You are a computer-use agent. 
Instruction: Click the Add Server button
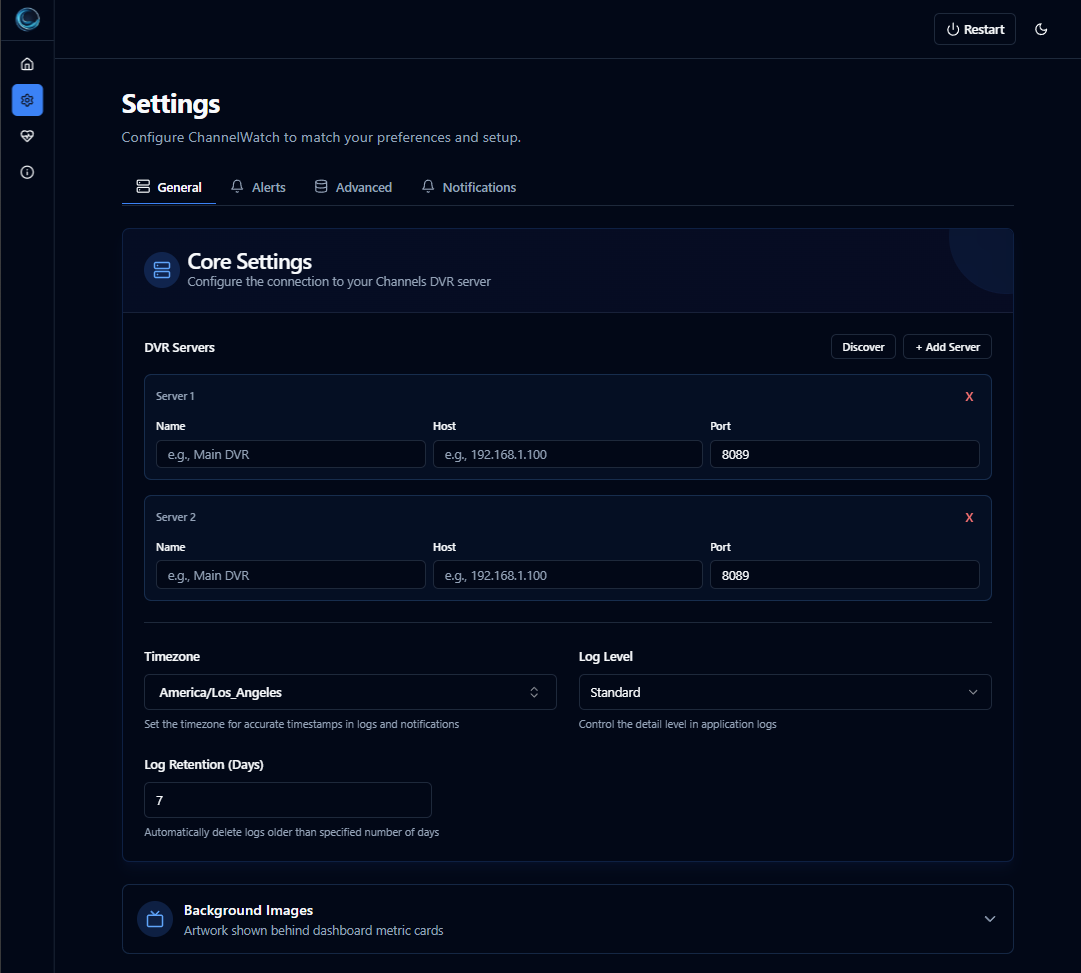(x=947, y=347)
